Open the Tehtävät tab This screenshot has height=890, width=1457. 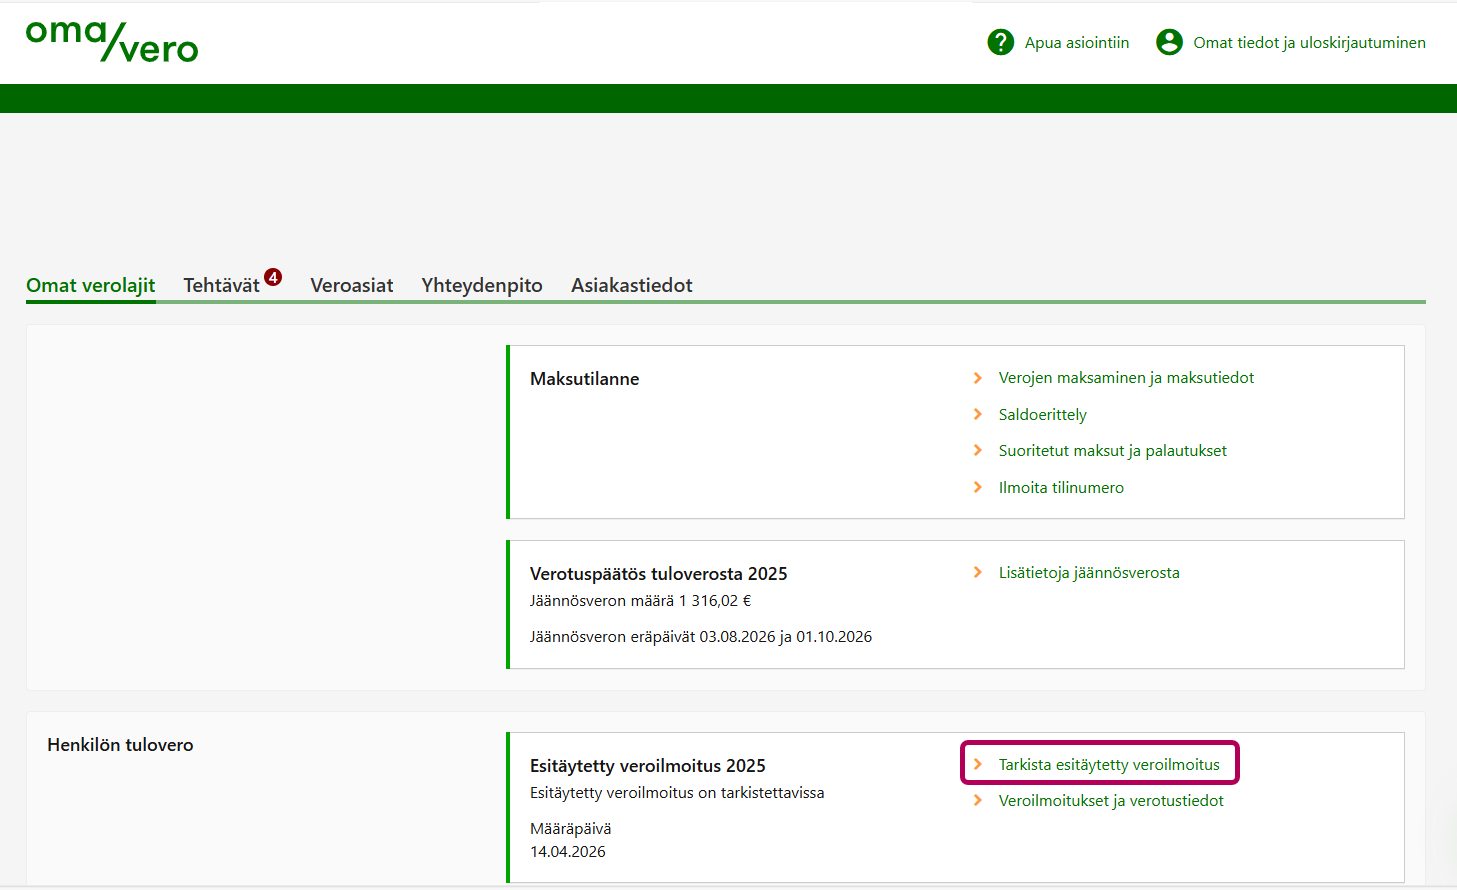(x=221, y=286)
